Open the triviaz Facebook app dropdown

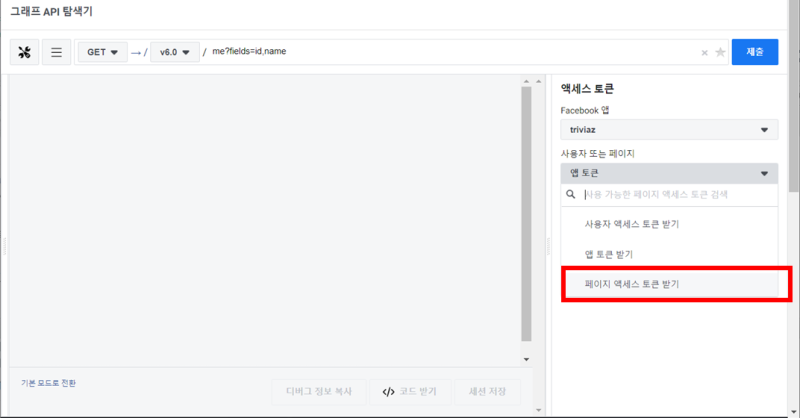coord(669,130)
